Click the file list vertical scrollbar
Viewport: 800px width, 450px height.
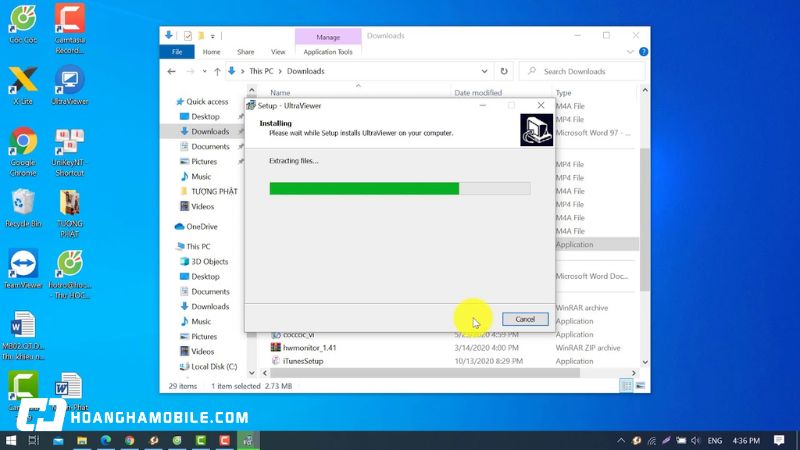point(644,219)
